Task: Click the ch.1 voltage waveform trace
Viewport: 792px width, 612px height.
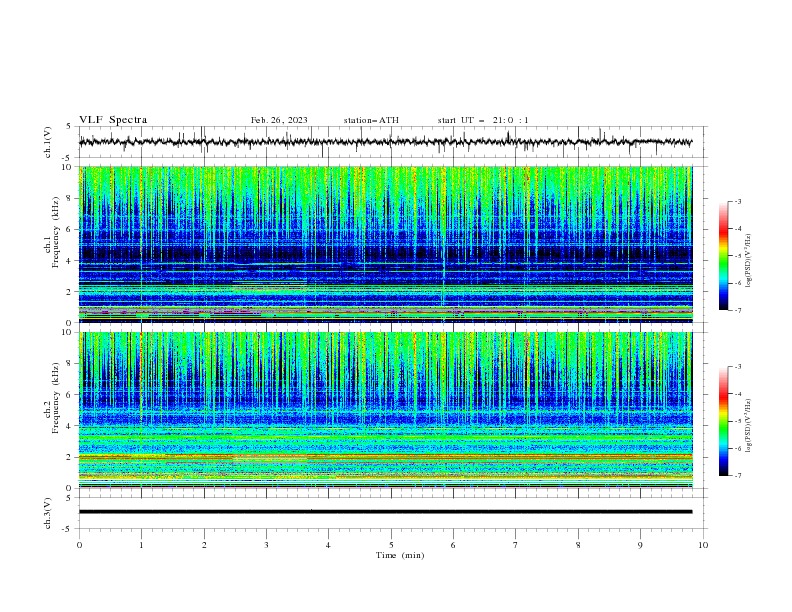Action: pyautogui.click(x=385, y=142)
